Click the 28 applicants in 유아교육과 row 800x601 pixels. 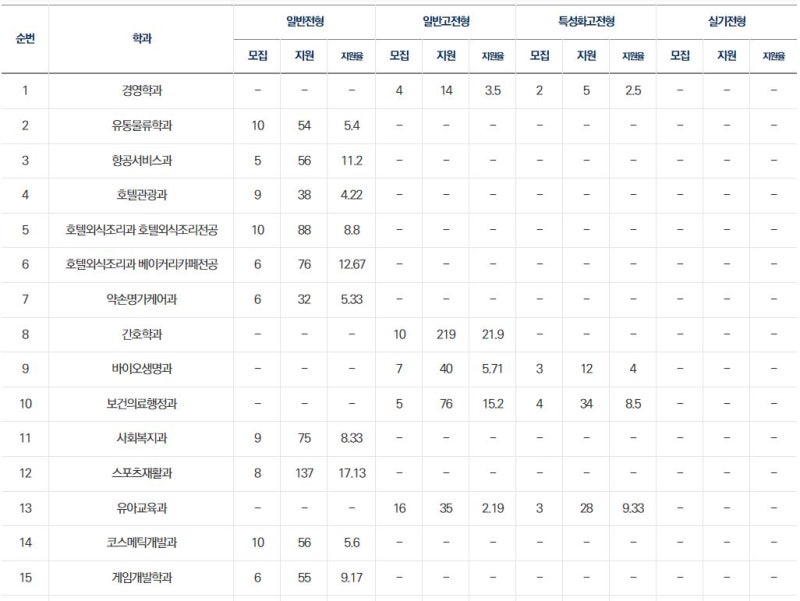(586, 508)
